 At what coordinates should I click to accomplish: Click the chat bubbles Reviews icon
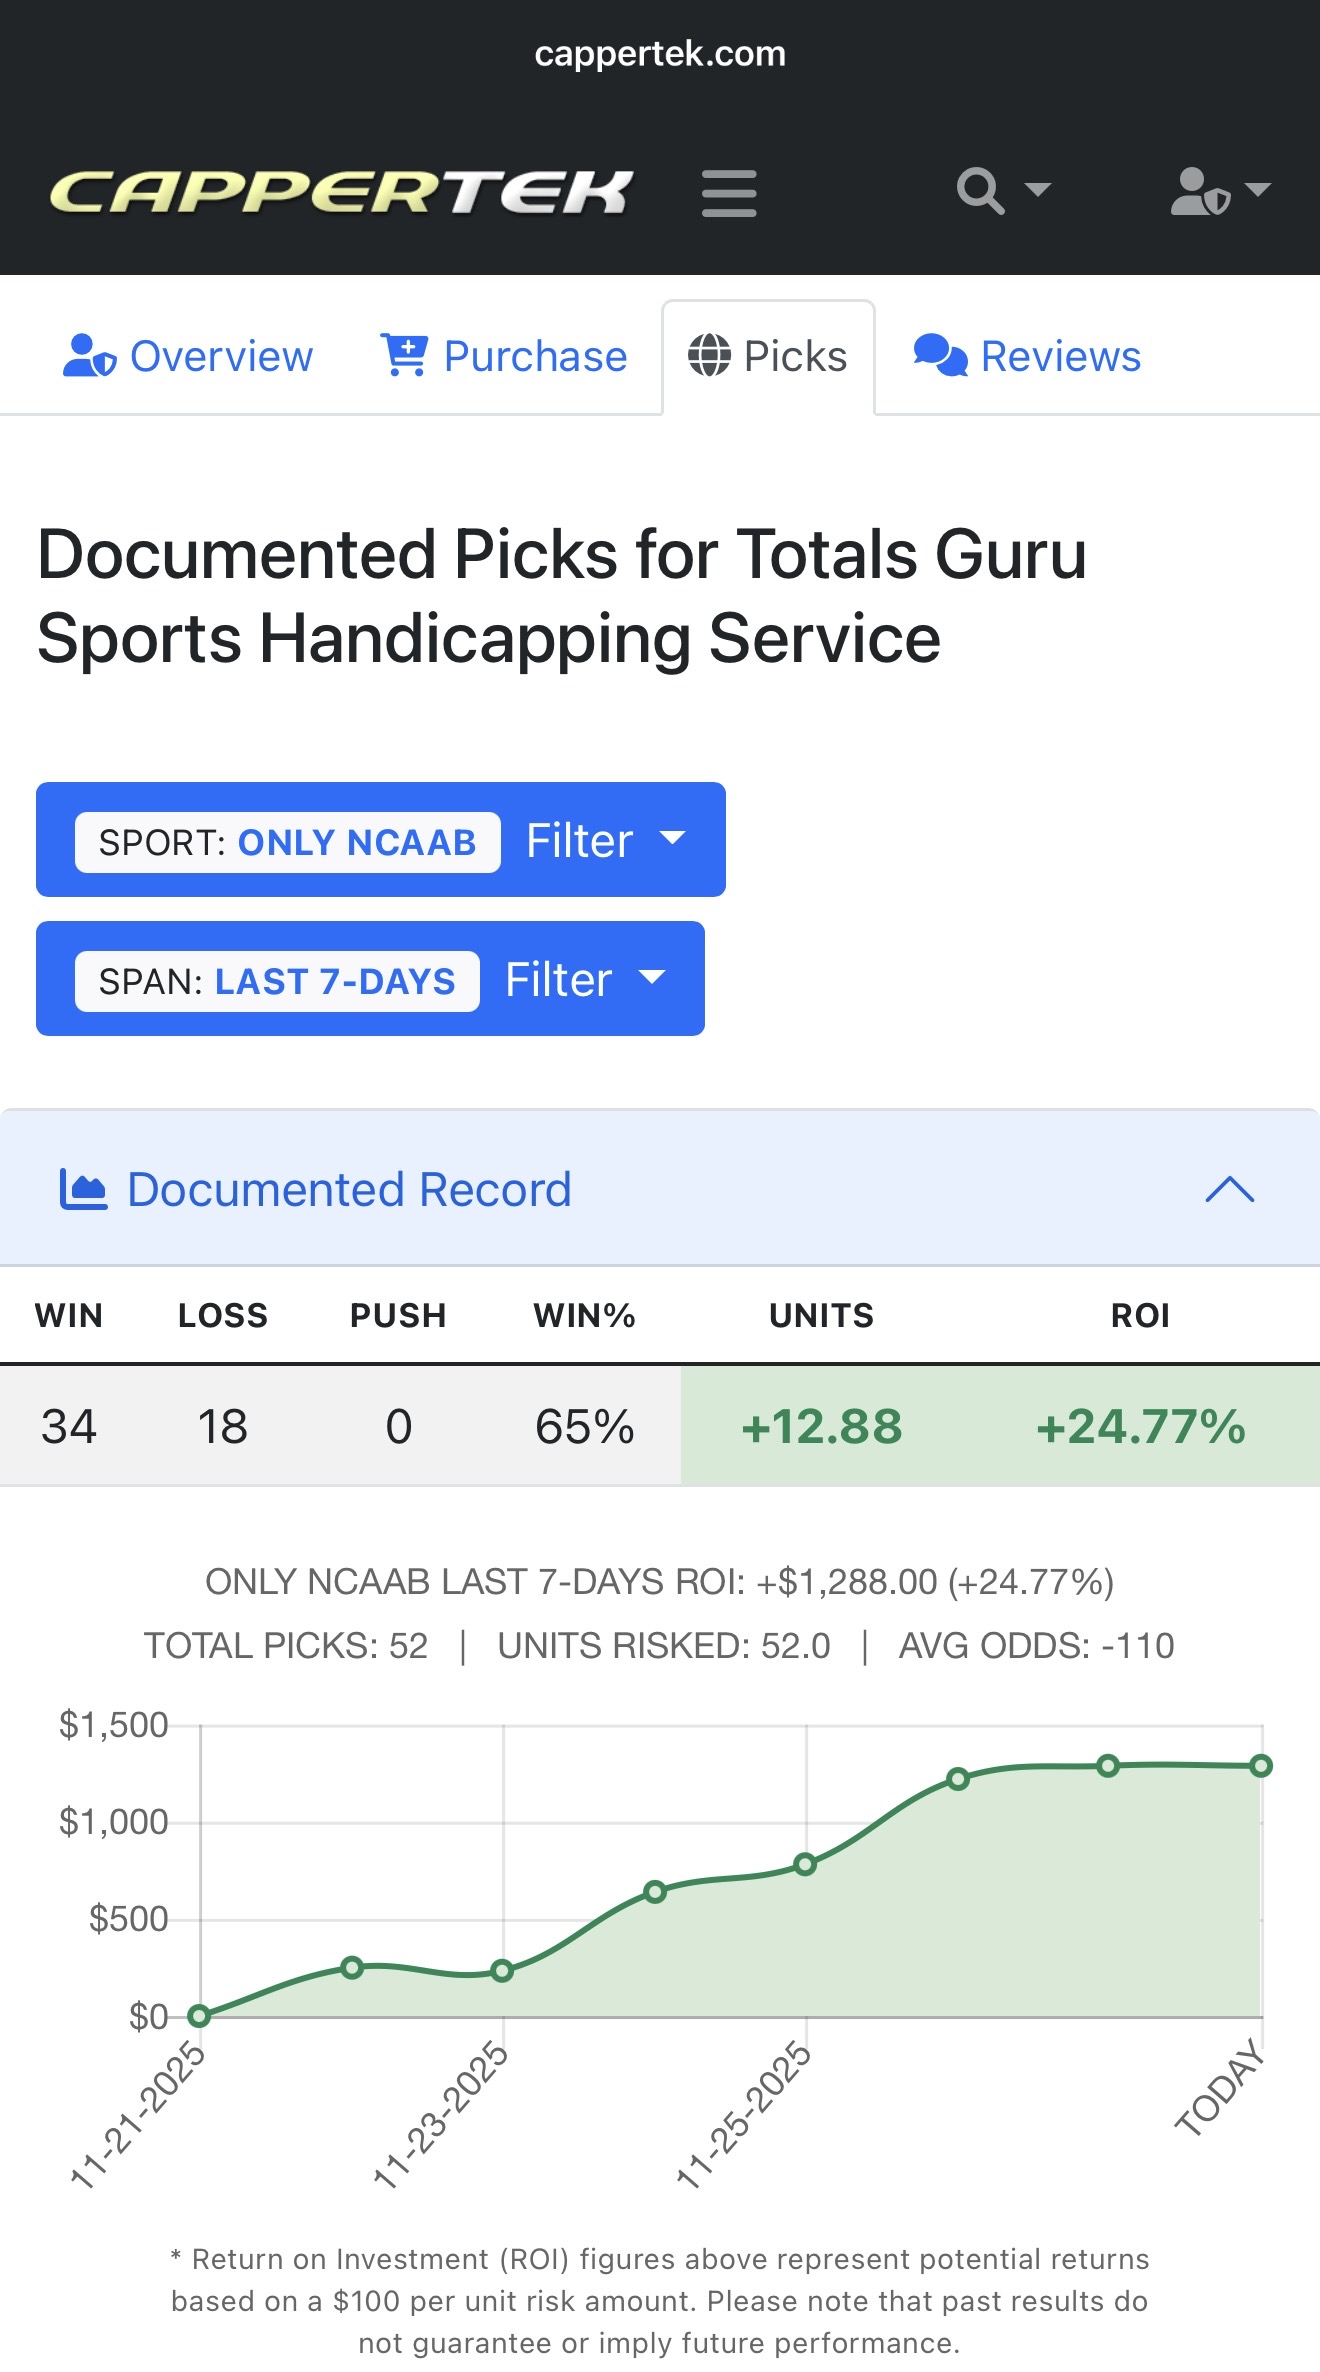click(x=940, y=356)
